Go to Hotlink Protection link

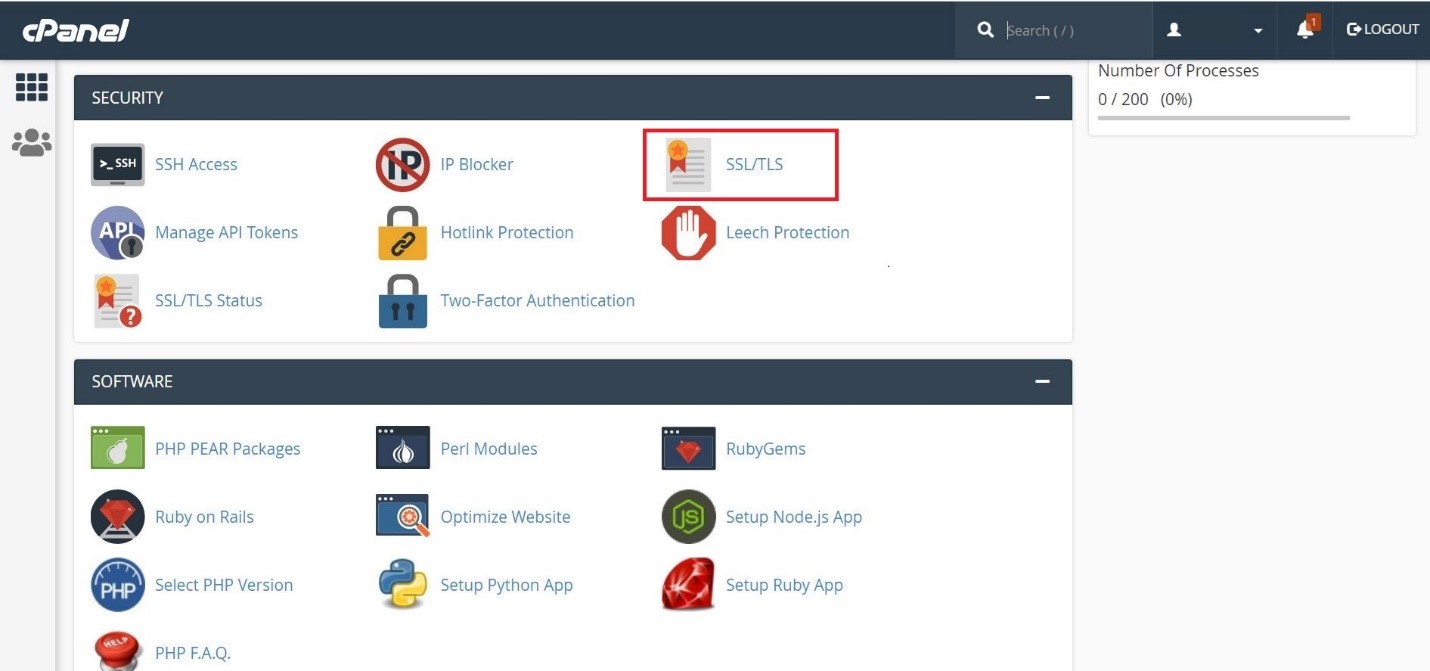click(507, 232)
